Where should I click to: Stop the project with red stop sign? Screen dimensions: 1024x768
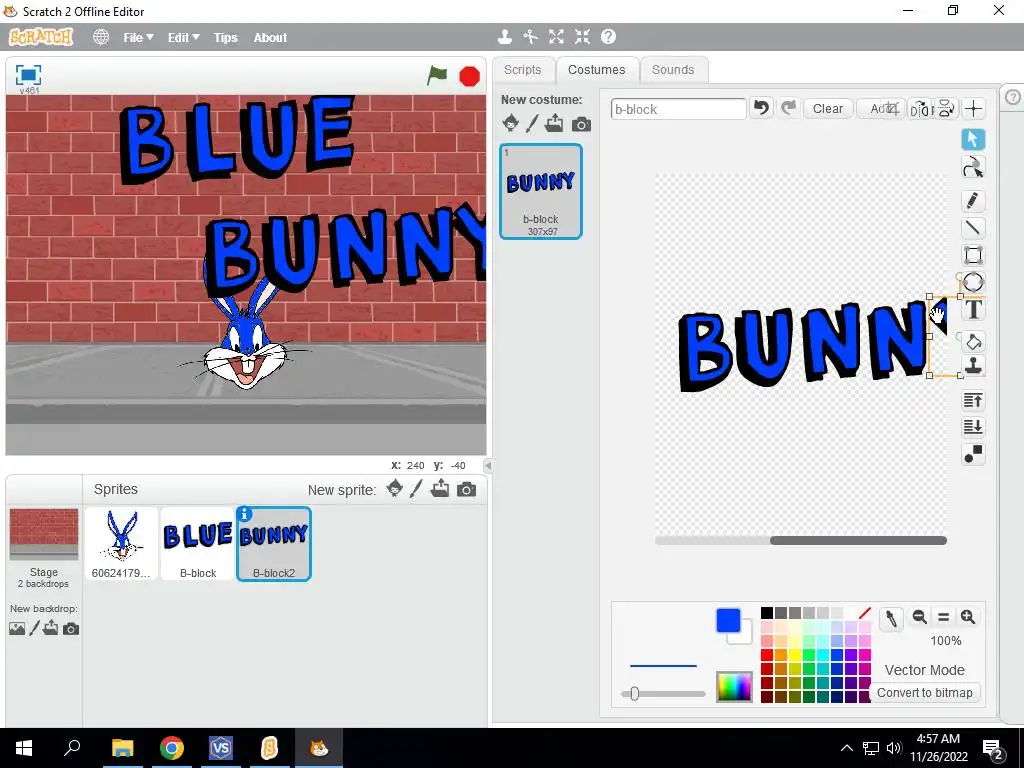coord(469,76)
